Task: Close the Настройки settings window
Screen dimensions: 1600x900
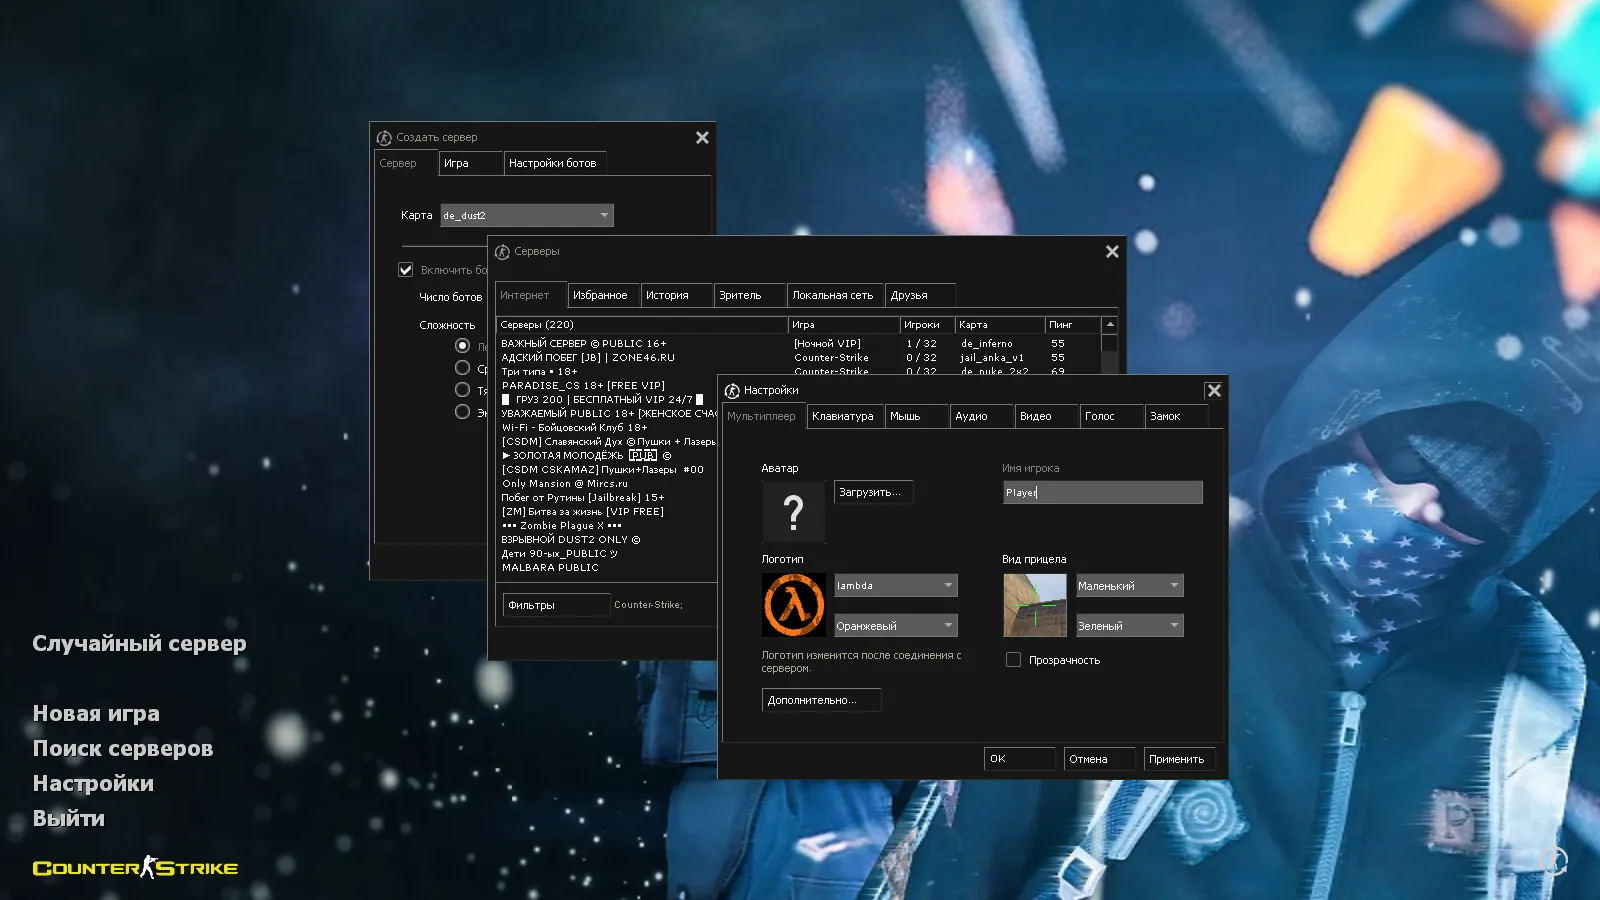Action: [x=1213, y=391]
